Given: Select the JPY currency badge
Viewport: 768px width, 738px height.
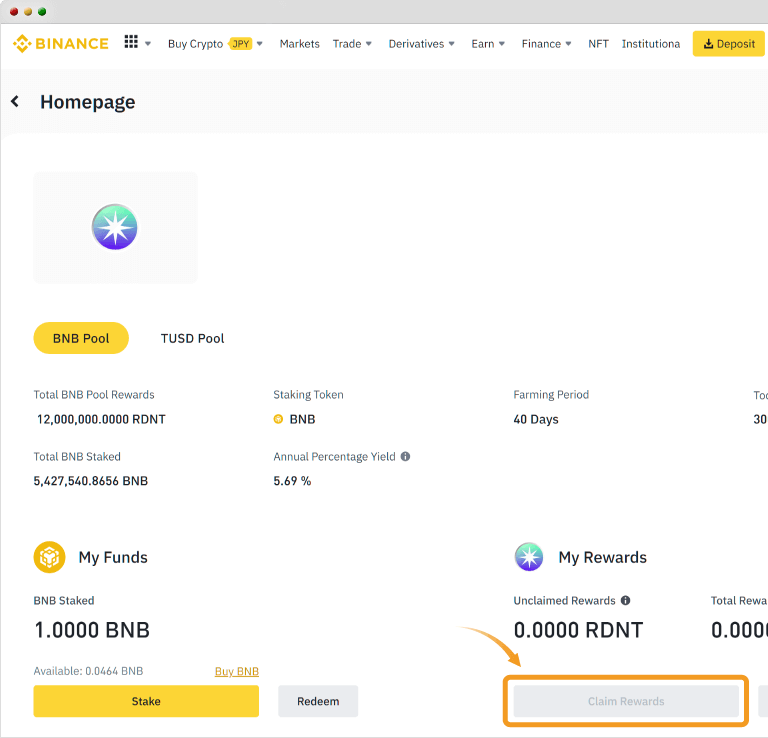Looking at the screenshot, I should click(240, 44).
